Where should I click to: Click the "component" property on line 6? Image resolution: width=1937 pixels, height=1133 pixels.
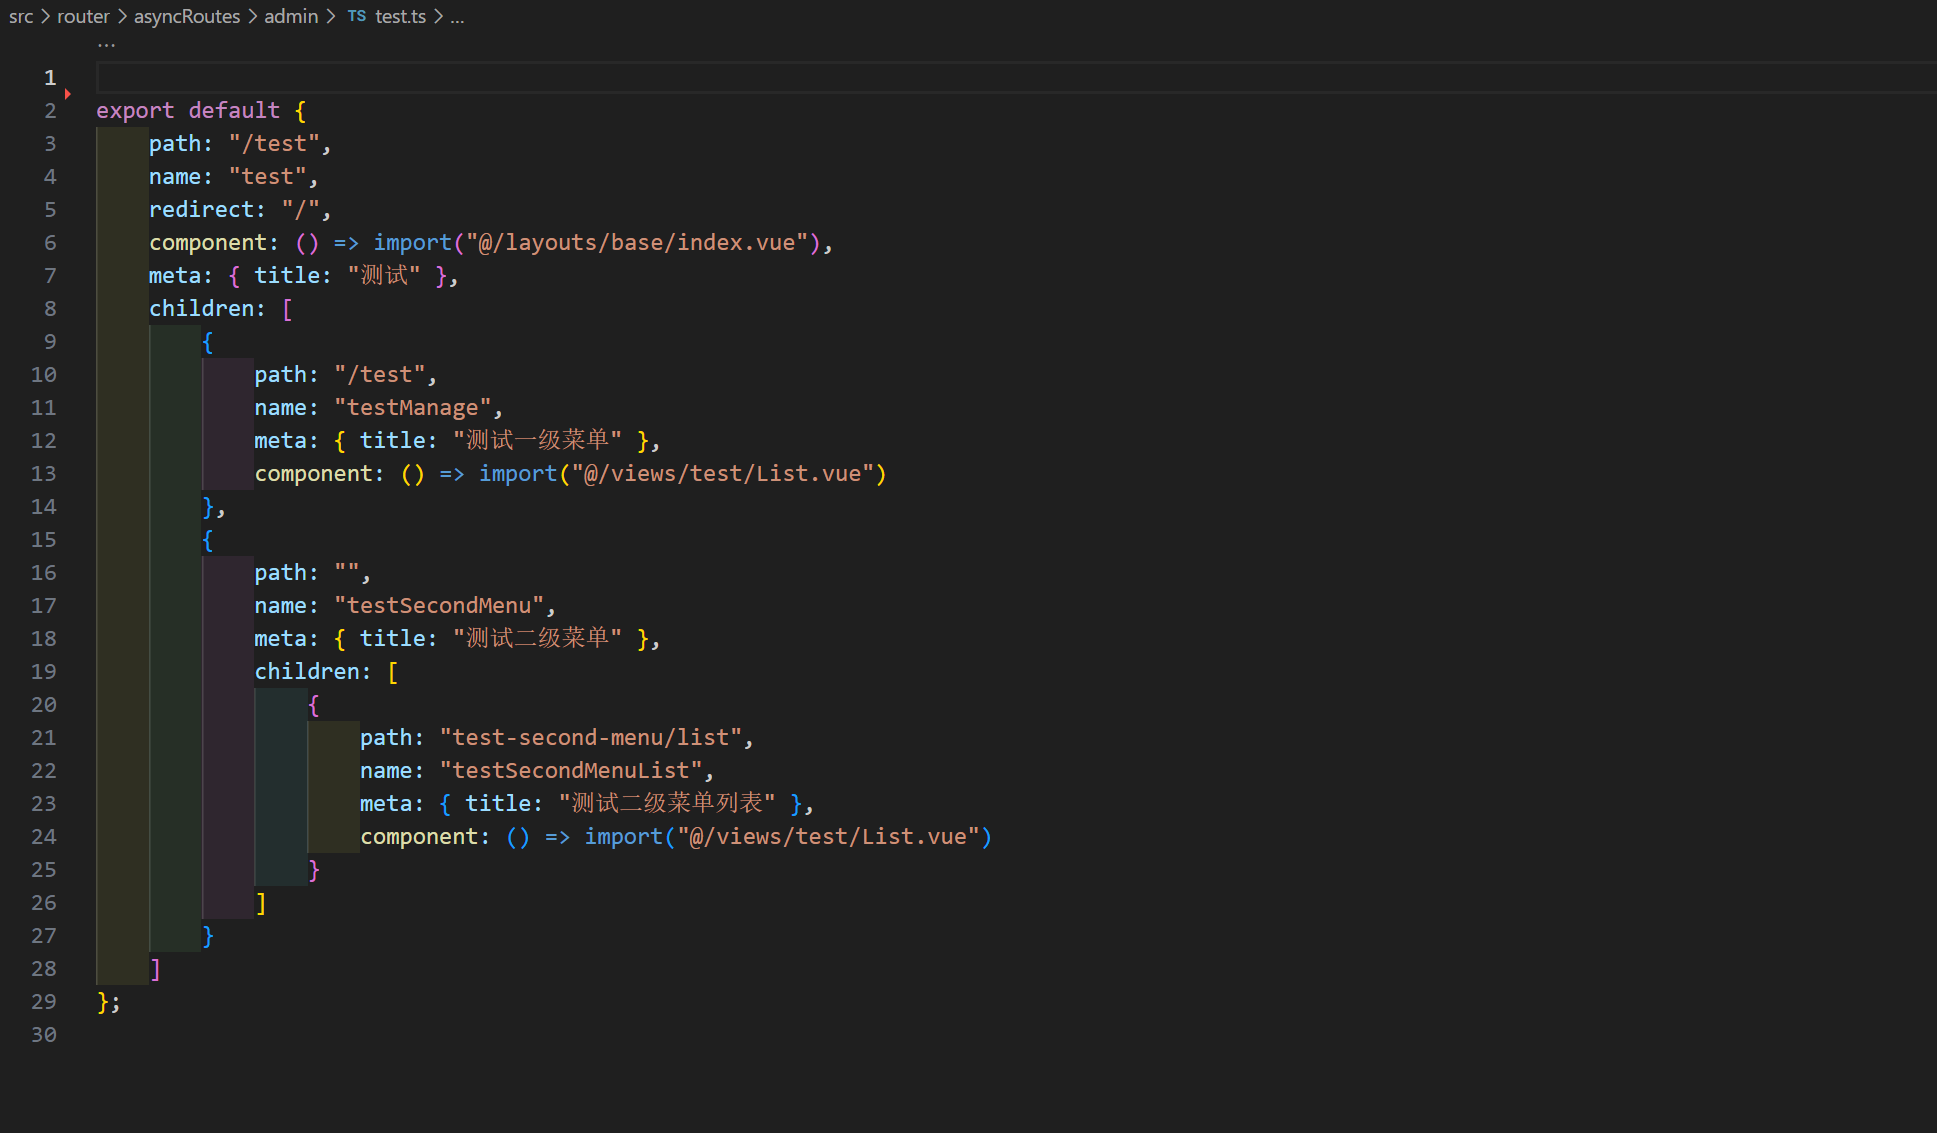click(x=208, y=242)
